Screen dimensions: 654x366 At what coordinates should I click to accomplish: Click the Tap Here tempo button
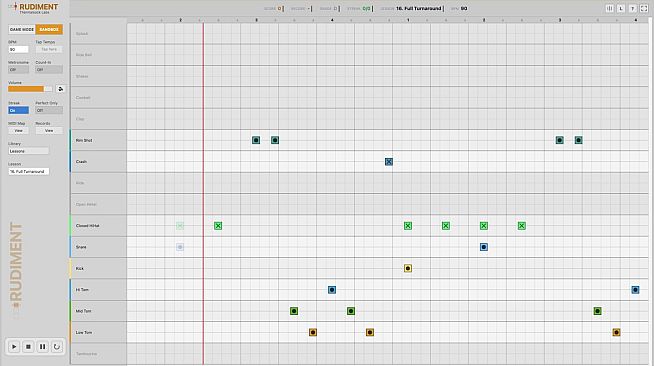click(x=49, y=49)
